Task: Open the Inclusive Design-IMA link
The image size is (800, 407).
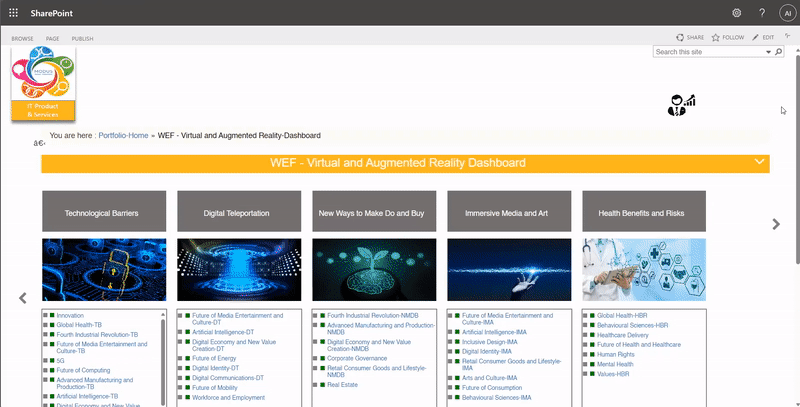Action: click(490, 342)
